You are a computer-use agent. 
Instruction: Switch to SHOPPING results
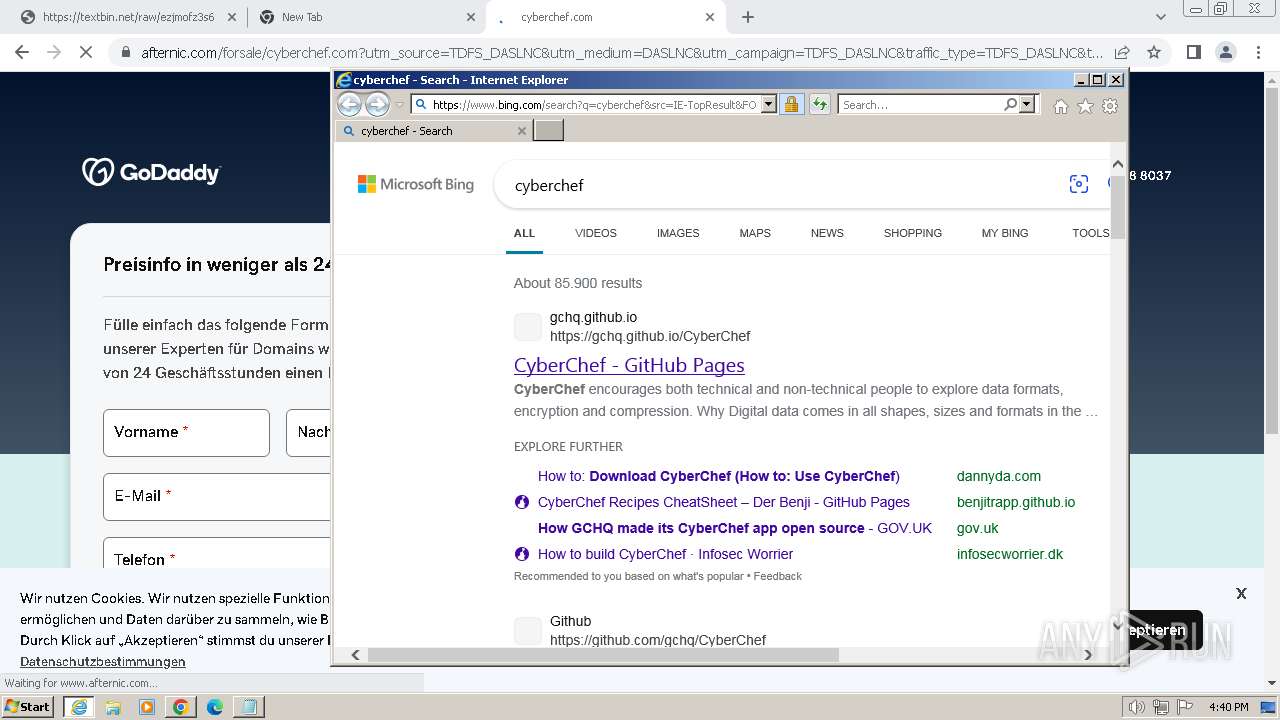click(913, 233)
